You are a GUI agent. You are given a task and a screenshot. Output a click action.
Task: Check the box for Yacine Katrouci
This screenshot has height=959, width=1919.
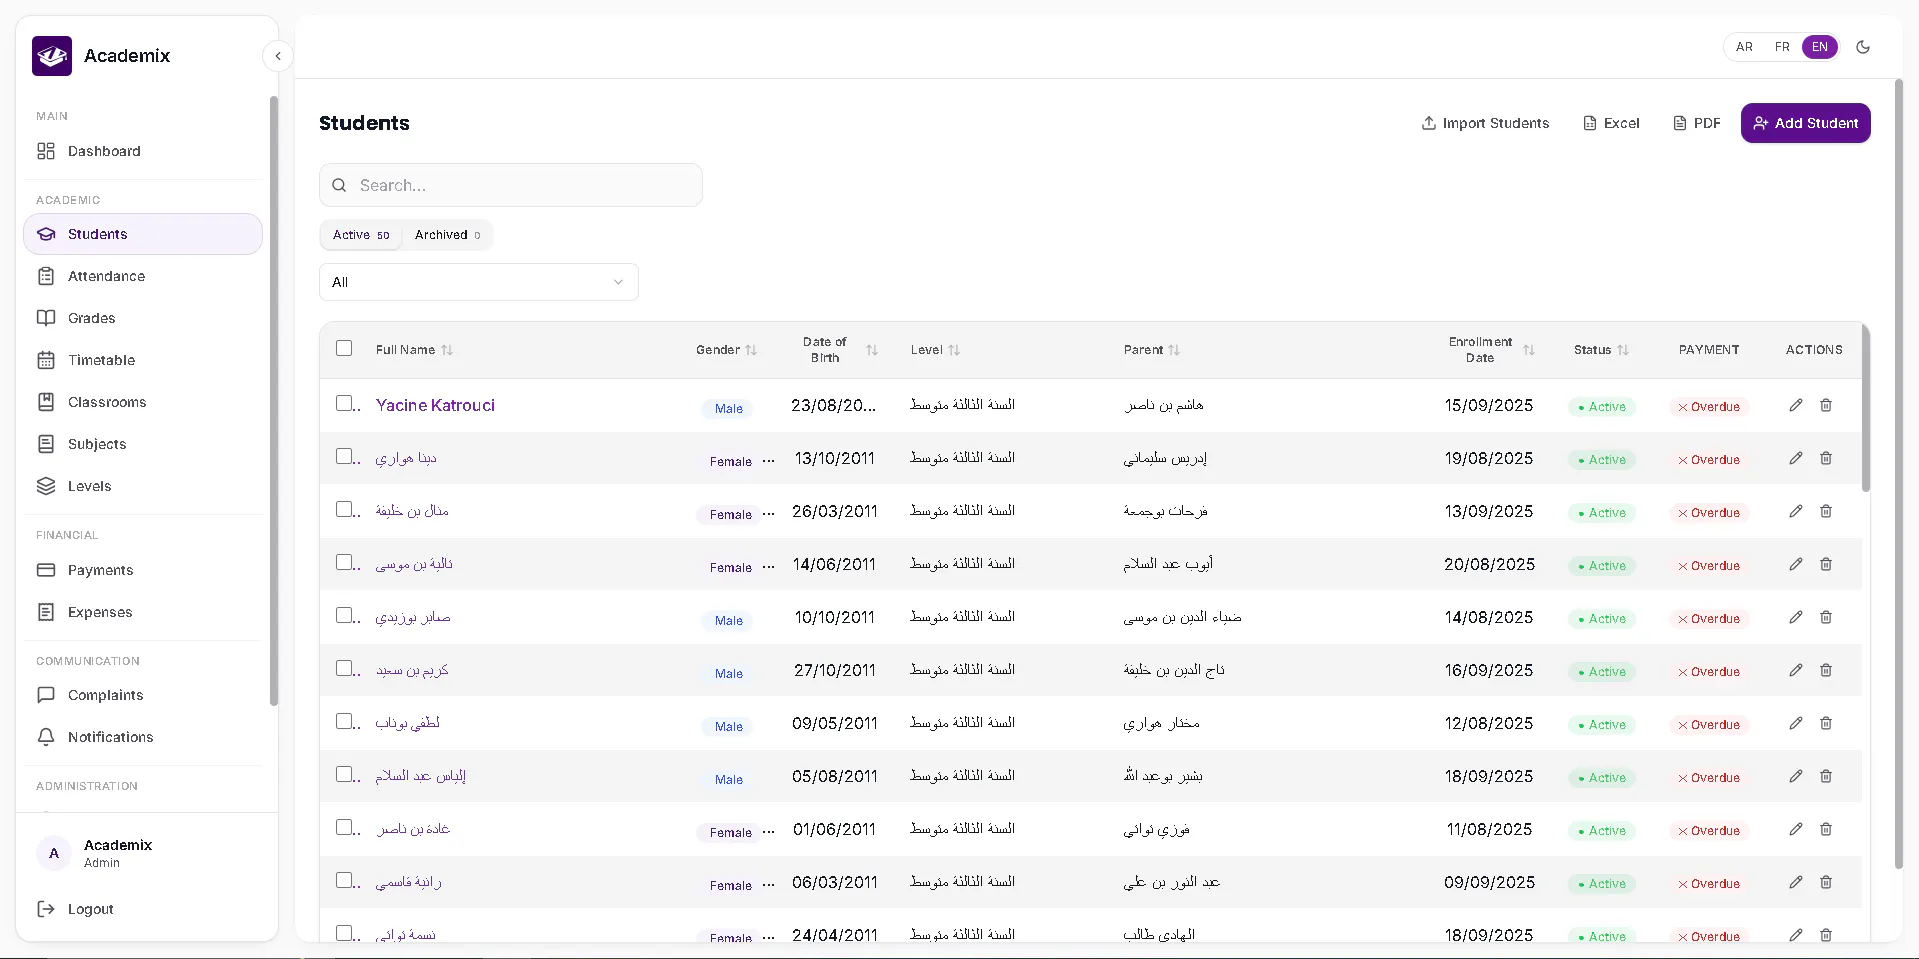coord(344,403)
